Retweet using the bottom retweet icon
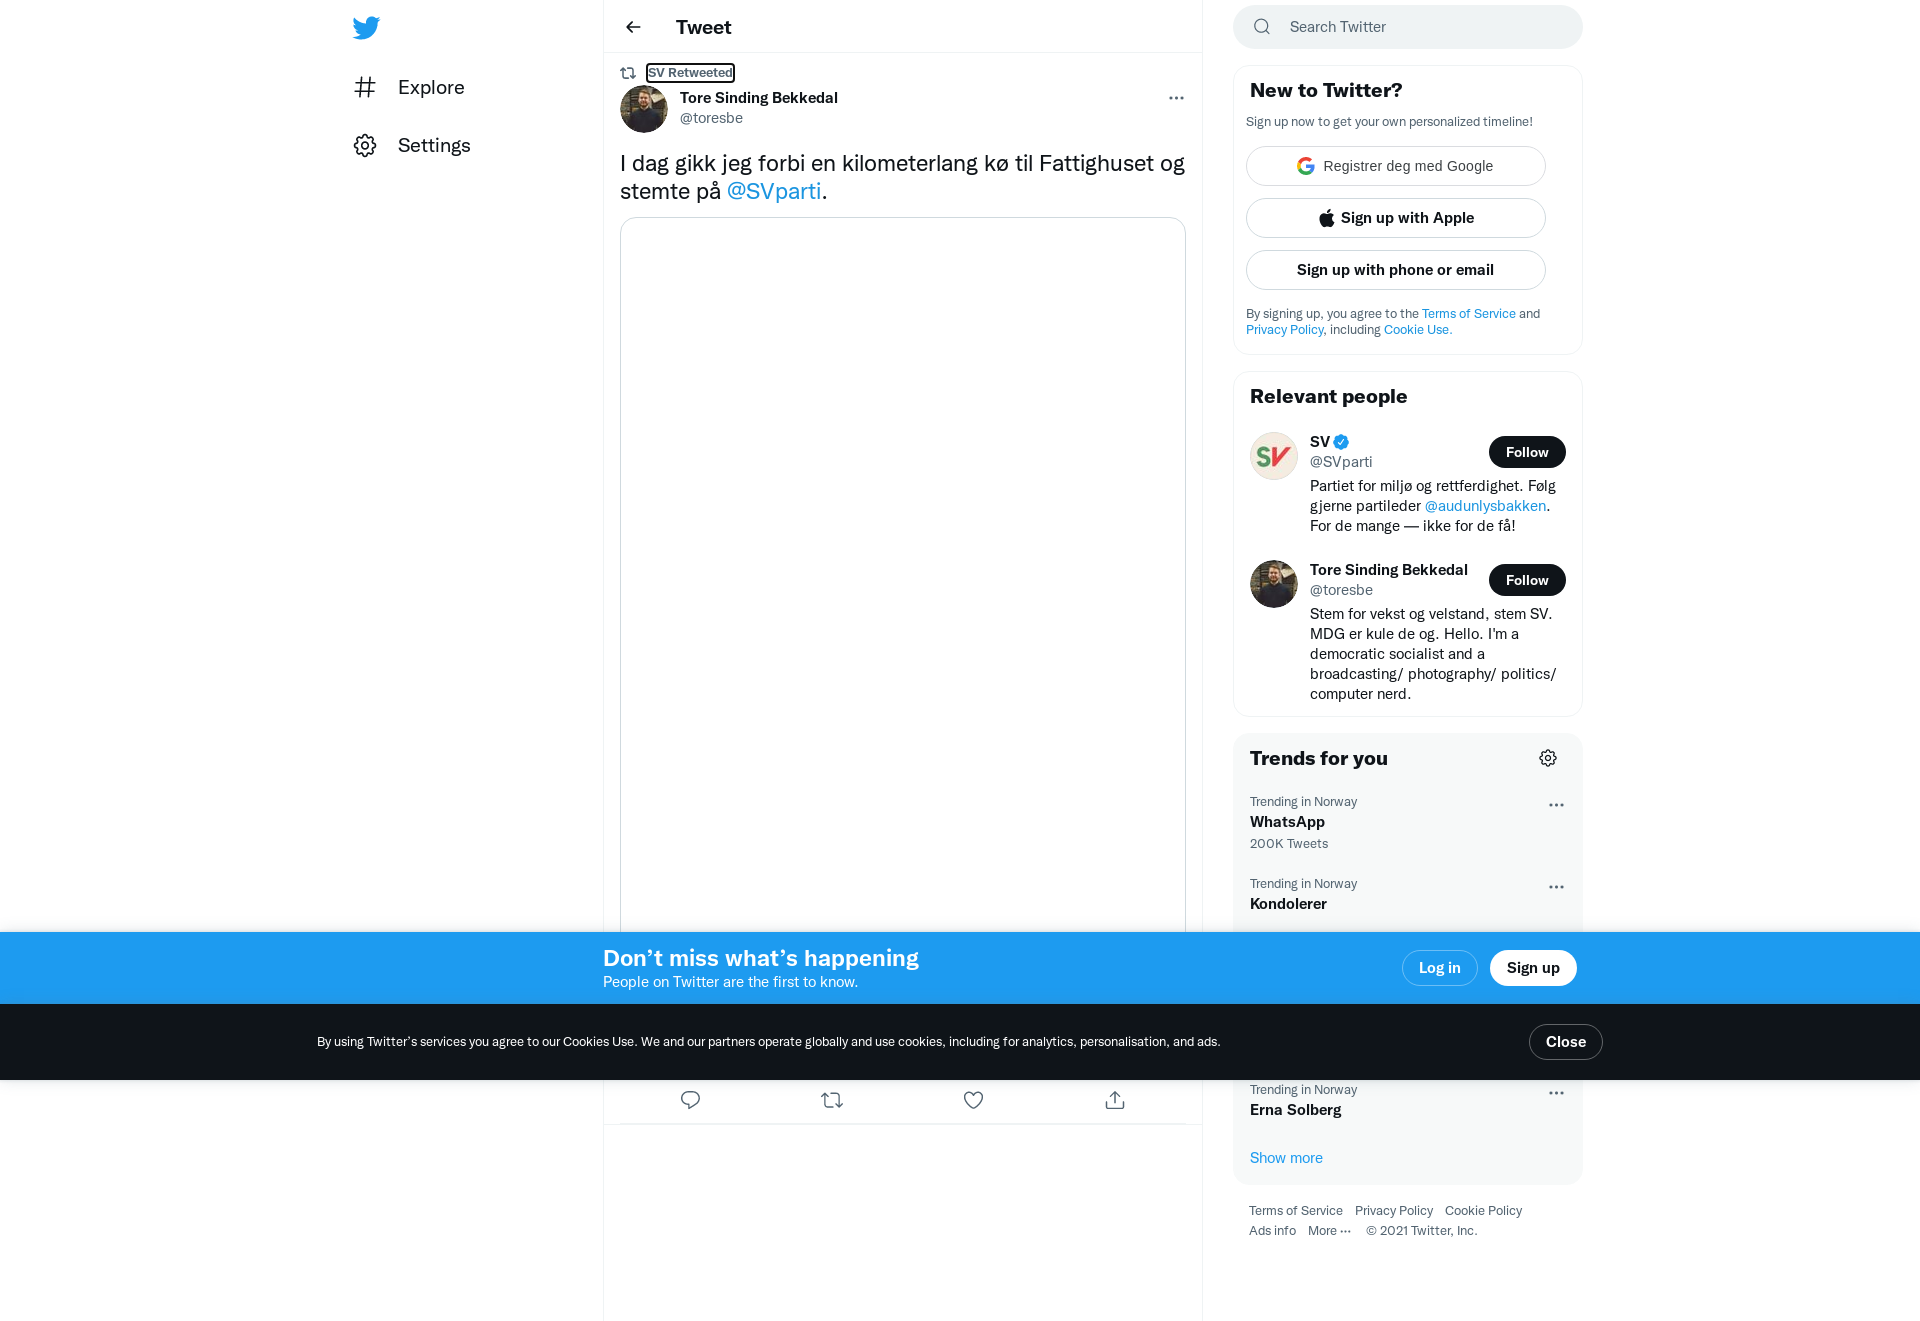Image resolution: width=1920 pixels, height=1321 pixels. pos(832,1100)
